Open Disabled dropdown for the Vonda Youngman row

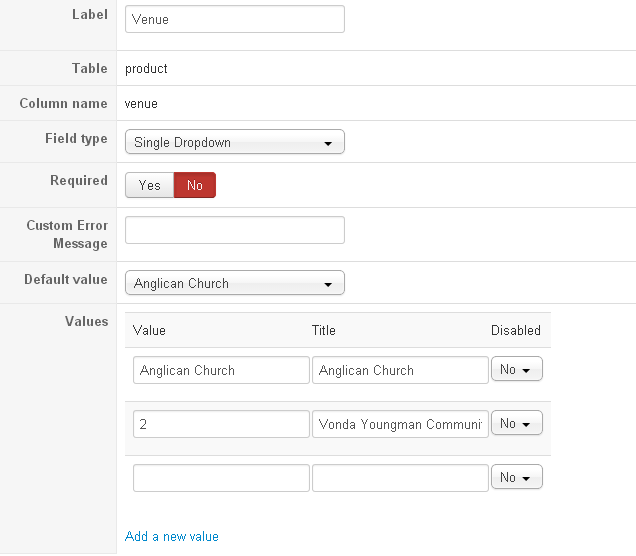tap(517, 424)
